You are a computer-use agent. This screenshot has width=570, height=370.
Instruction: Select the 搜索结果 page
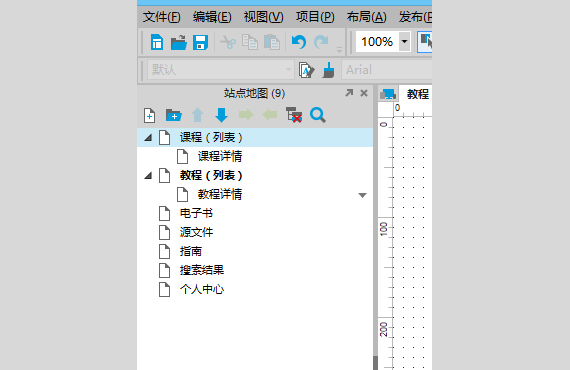tap(255, 270)
